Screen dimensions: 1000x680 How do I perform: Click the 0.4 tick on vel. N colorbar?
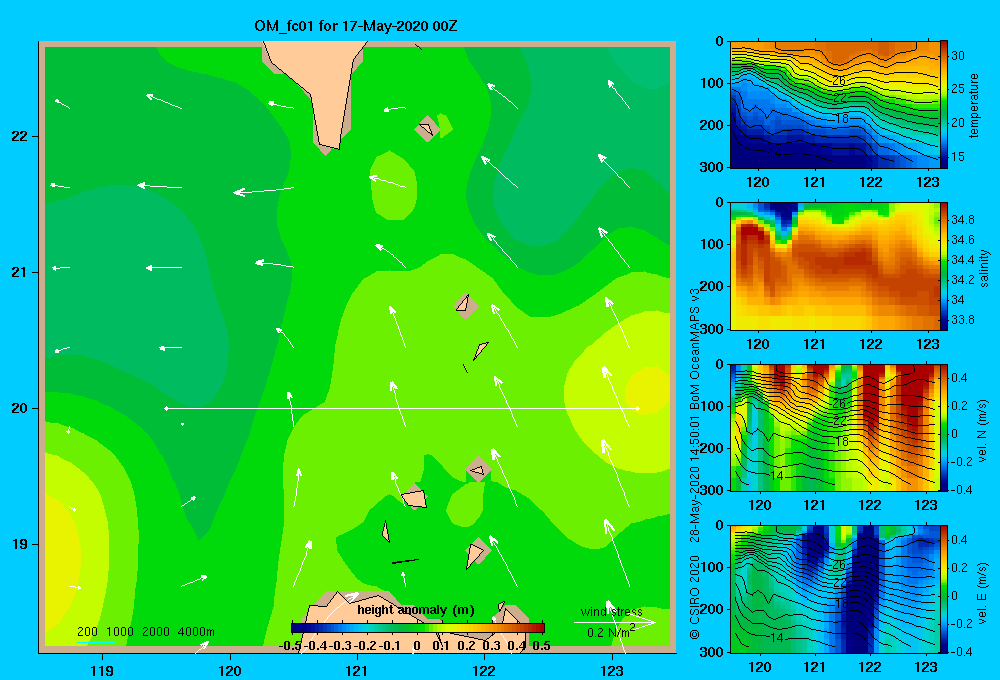959,378
